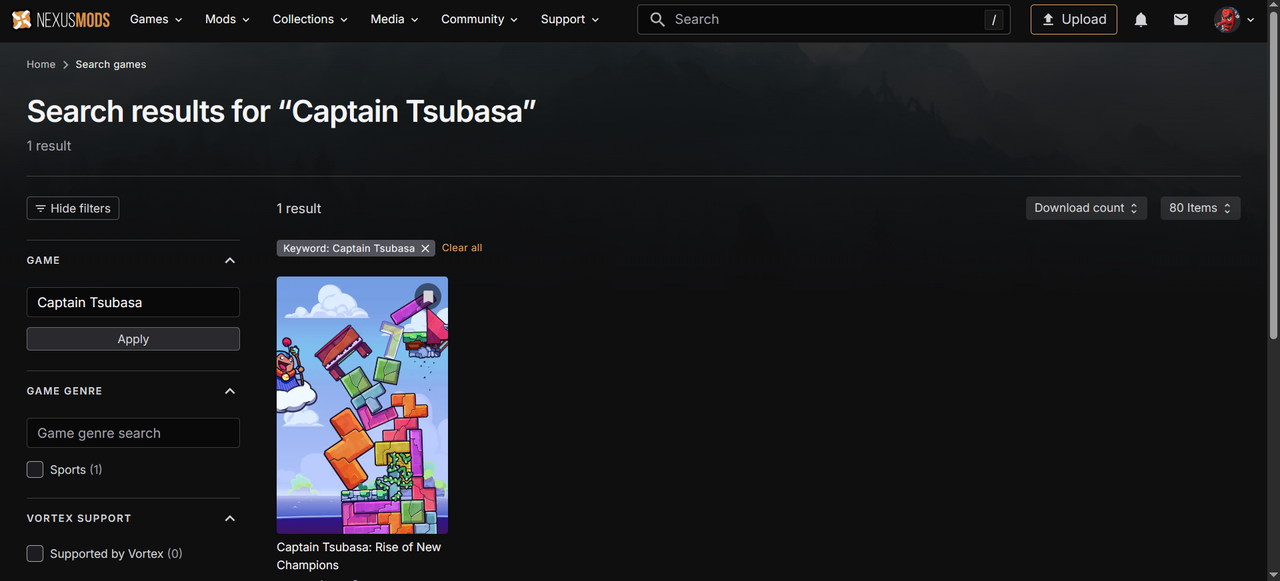Click the Upload button
The image size is (1280, 581).
click(x=1074, y=19)
